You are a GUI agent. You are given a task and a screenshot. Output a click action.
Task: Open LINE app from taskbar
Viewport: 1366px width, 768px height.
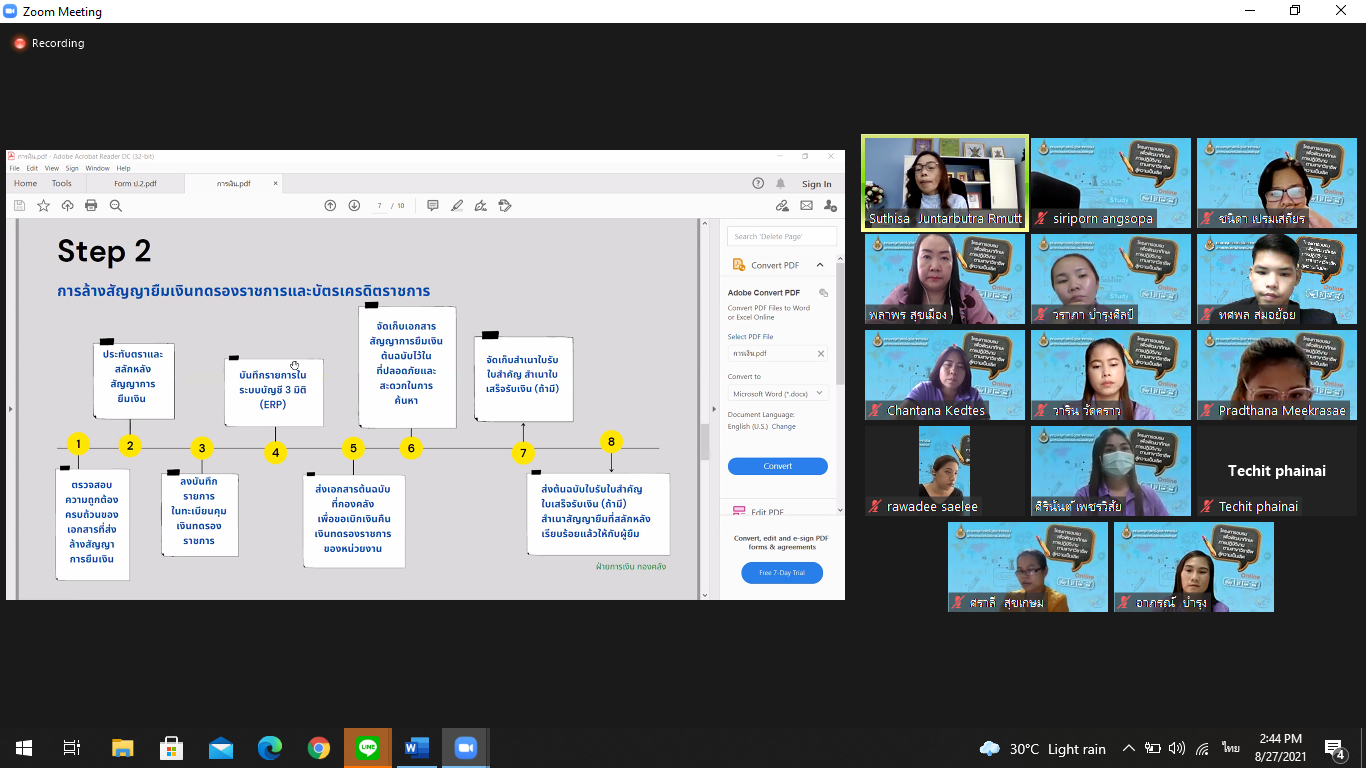(367, 747)
